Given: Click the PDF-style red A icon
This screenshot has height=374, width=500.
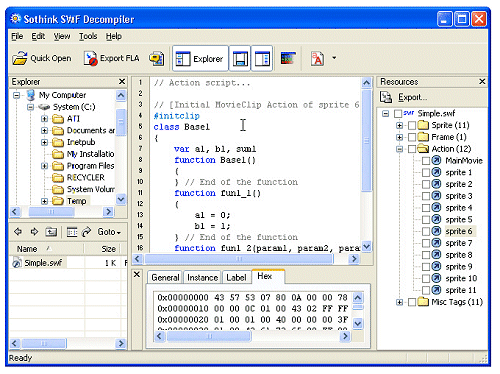Looking at the screenshot, I should 317,59.
